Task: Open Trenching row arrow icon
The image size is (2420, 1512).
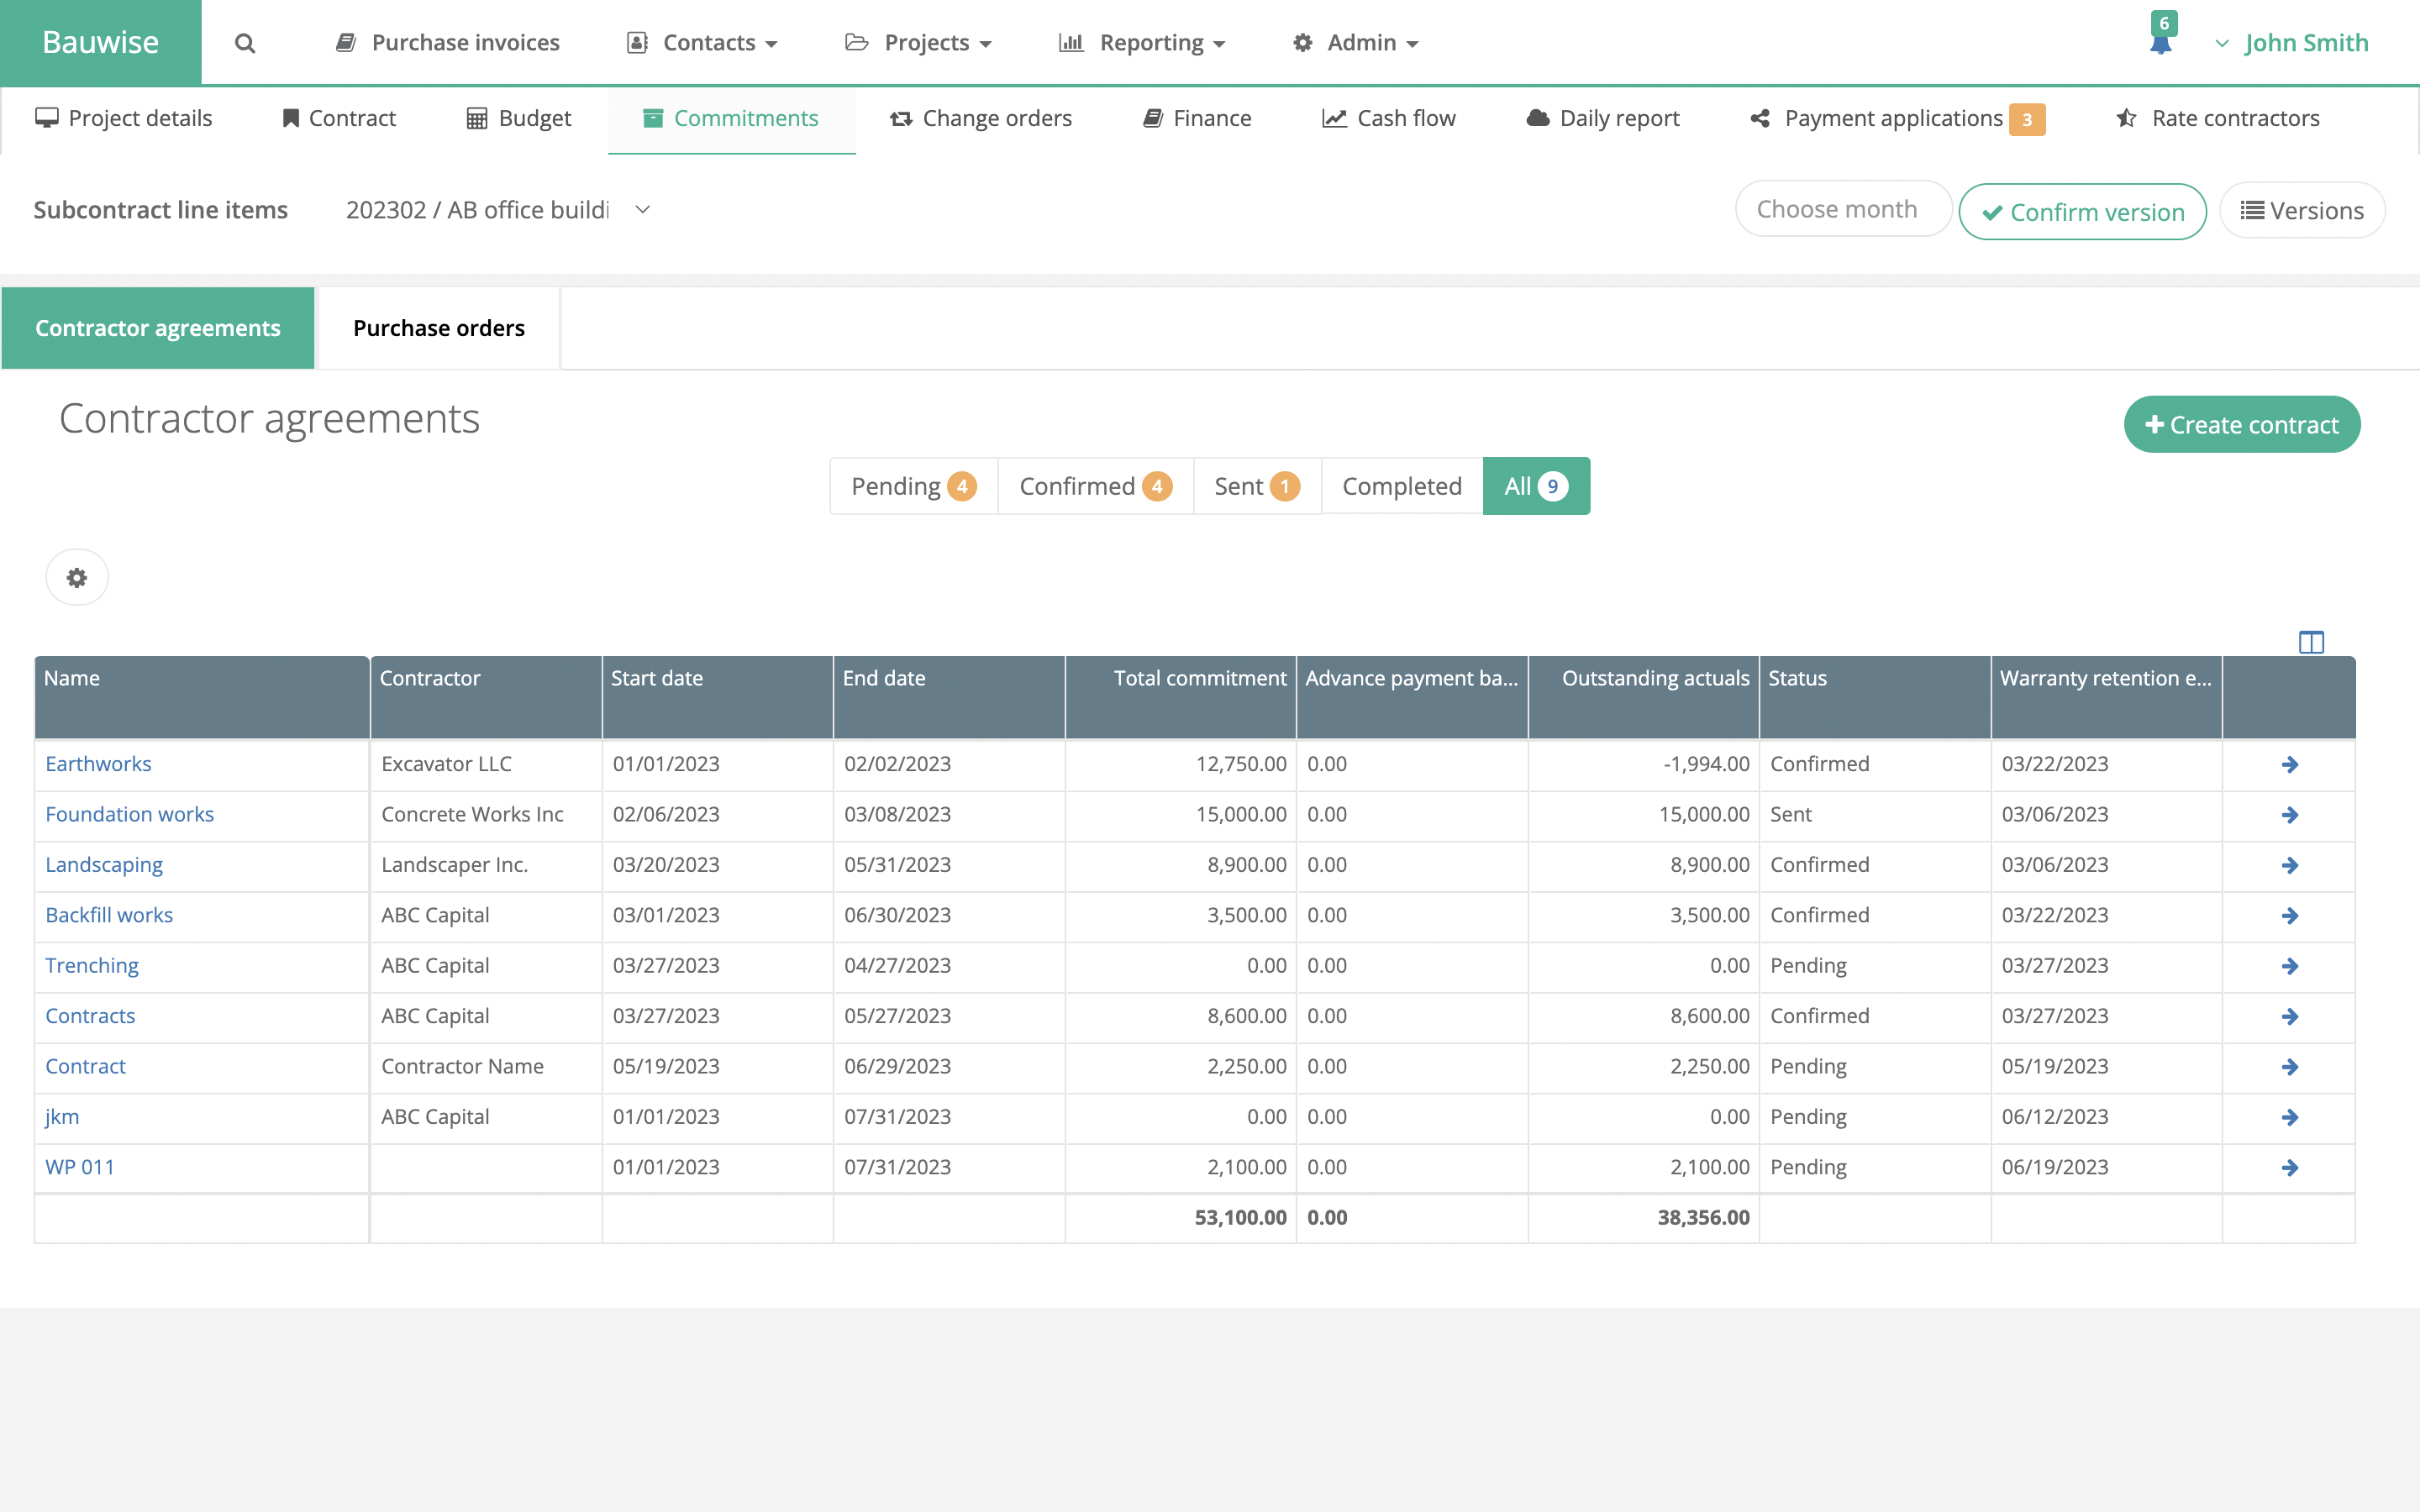Action: coord(2289,966)
